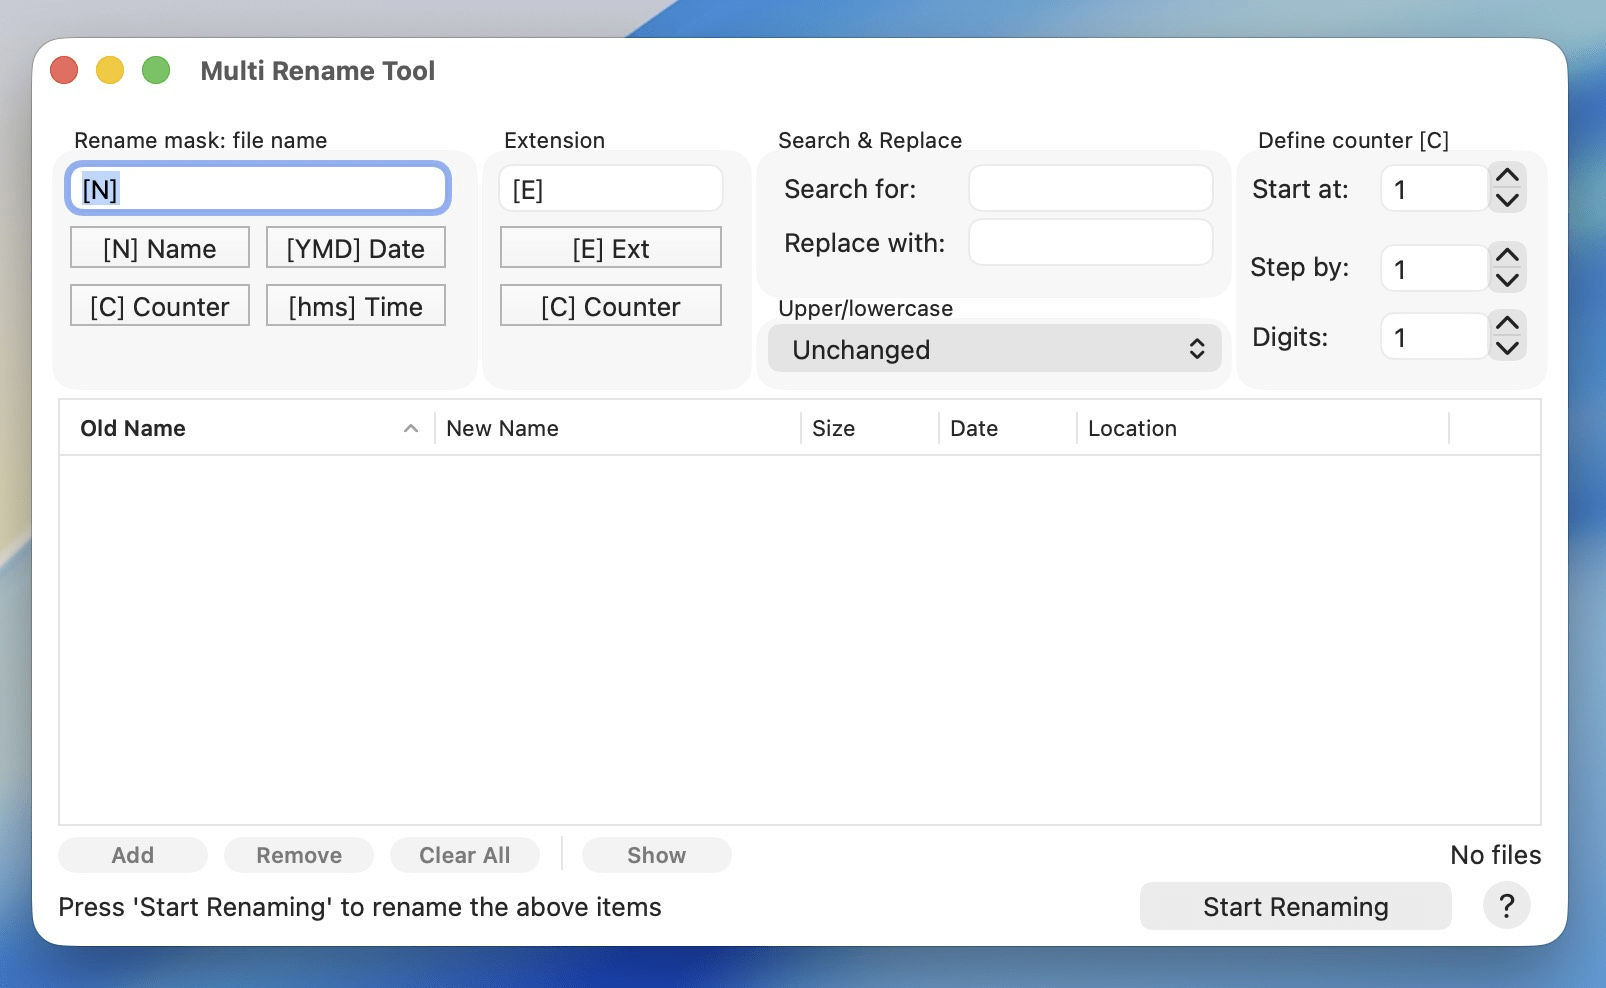Insert [C] Counter into the extension field

click(610, 306)
